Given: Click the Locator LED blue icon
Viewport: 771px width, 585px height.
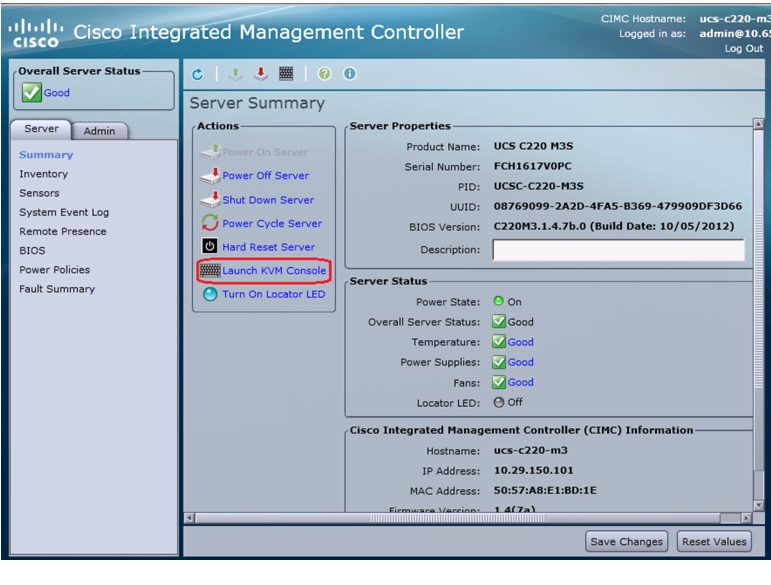Looking at the screenshot, I should click(x=210, y=294).
